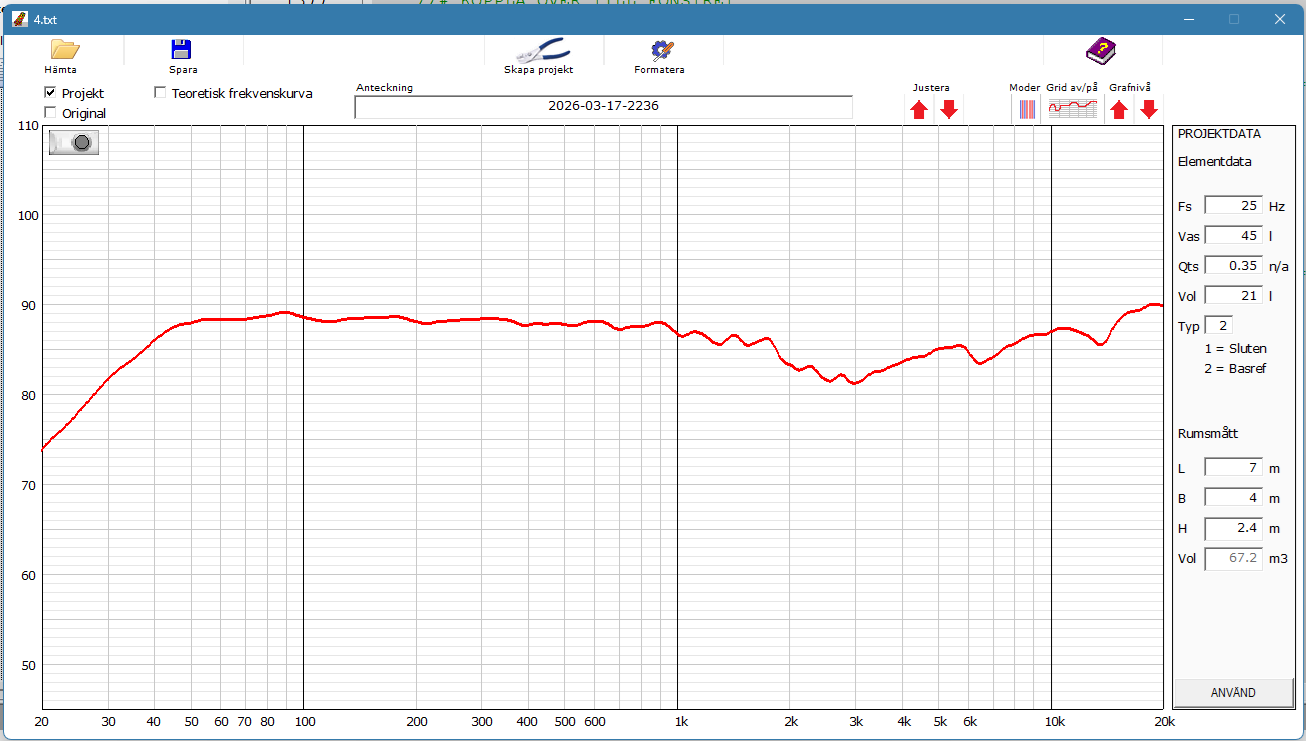This screenshot has width=1306, height=741.
Task: Click the Justera red down arrow
Action: coord(949,110)
